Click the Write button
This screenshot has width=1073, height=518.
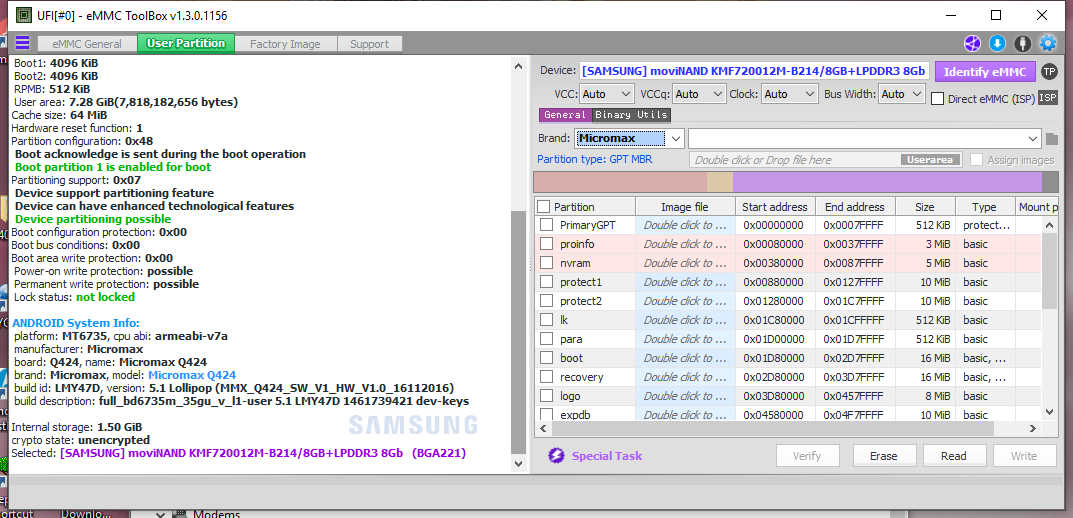(1024, 456)
